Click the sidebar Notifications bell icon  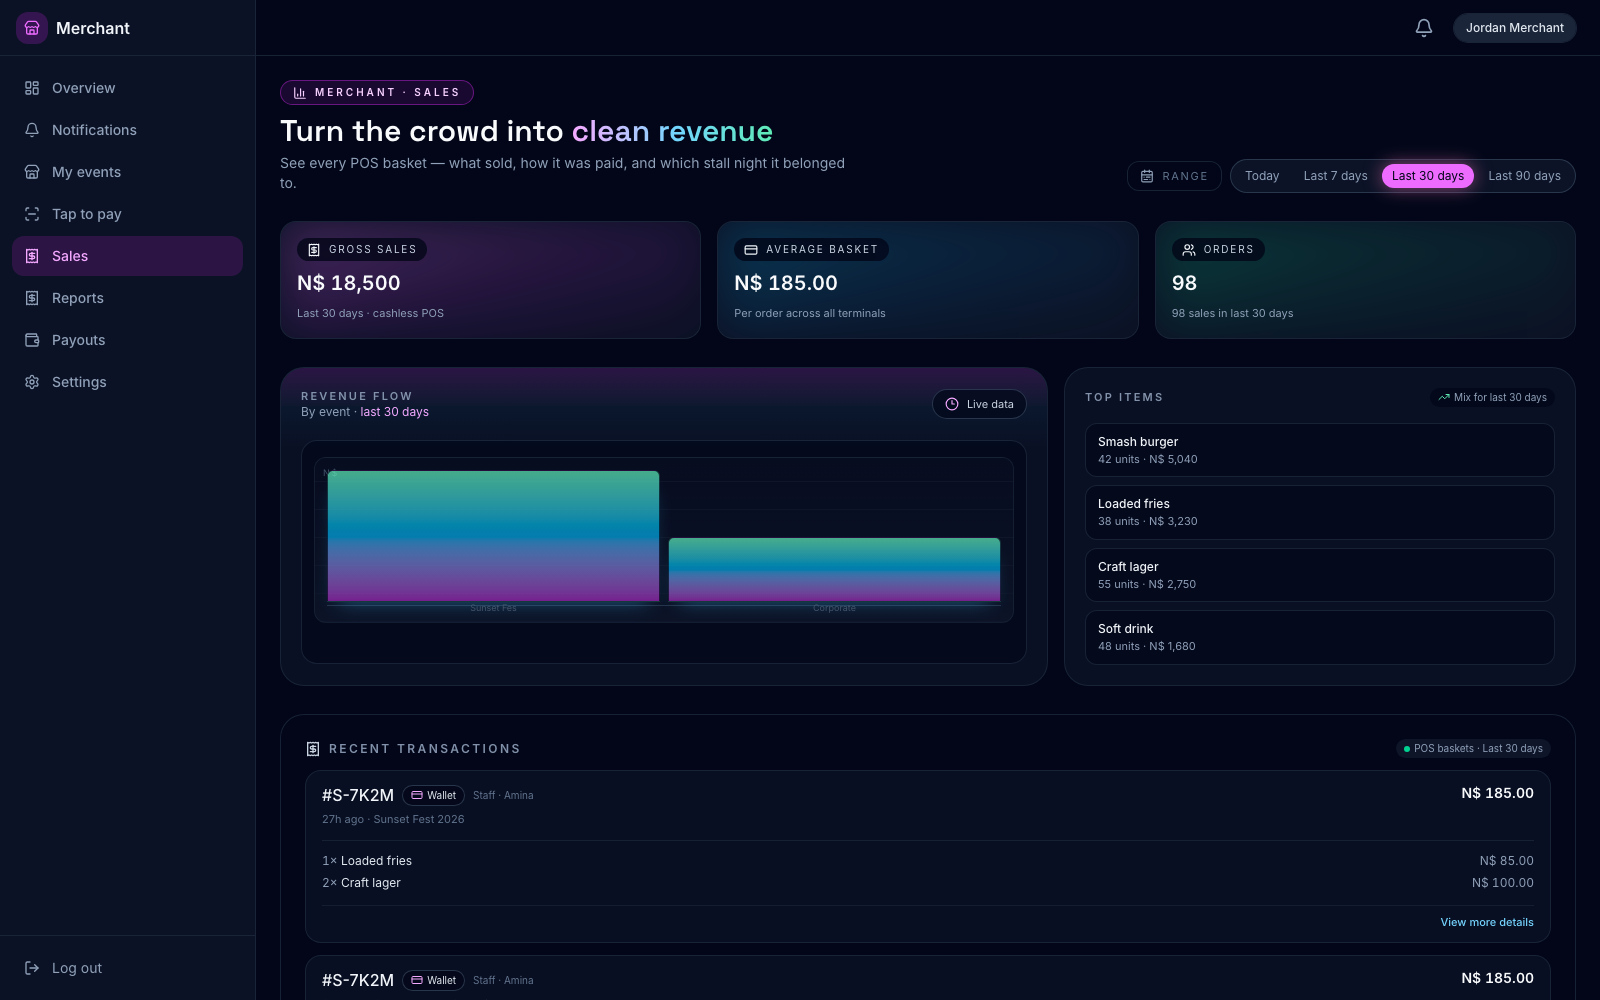32,130
